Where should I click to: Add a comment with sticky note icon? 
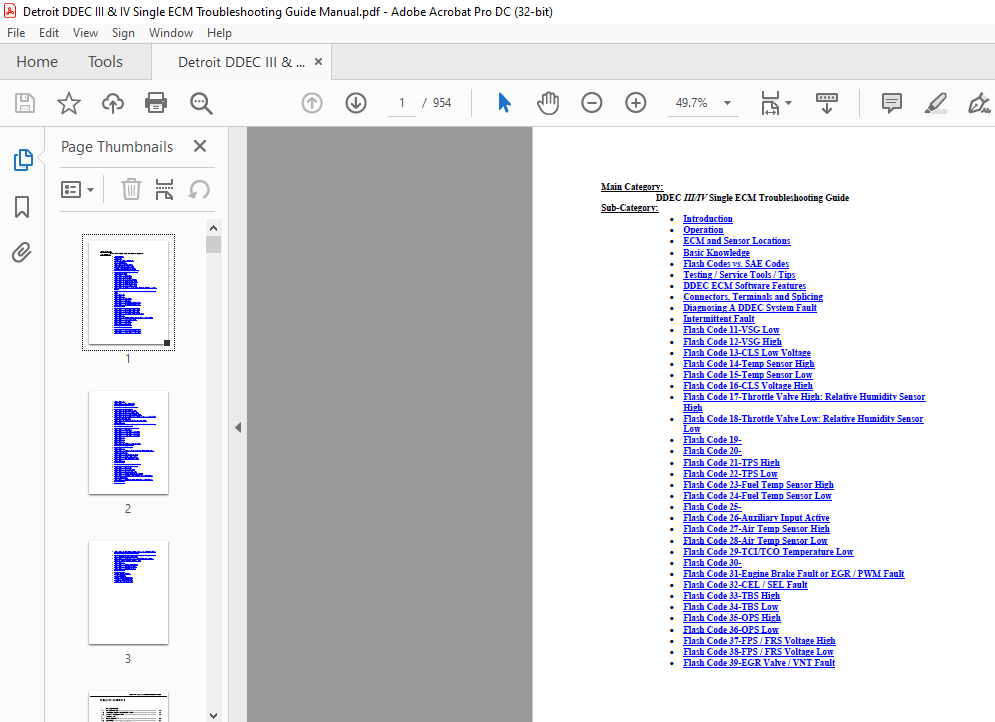pyautogui.click(x=892, y=103)
